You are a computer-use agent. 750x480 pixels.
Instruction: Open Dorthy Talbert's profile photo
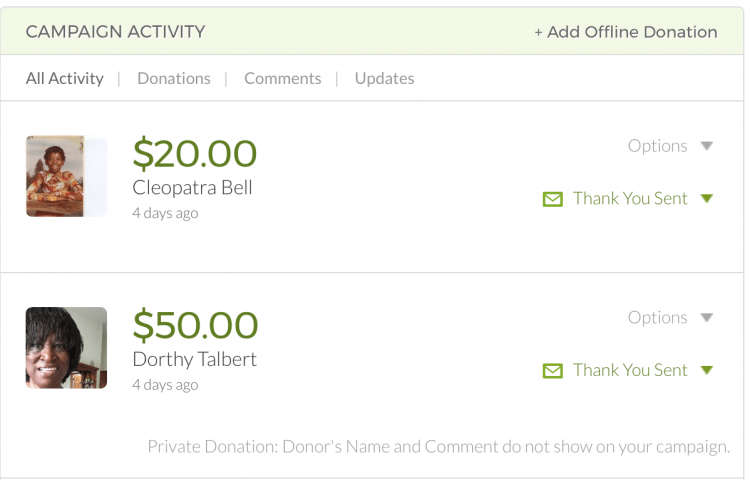[66, 348]
